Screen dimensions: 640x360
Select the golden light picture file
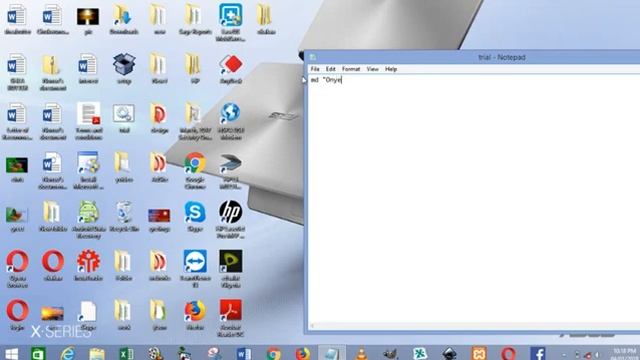pyautogui.click(x=88, y=17)
